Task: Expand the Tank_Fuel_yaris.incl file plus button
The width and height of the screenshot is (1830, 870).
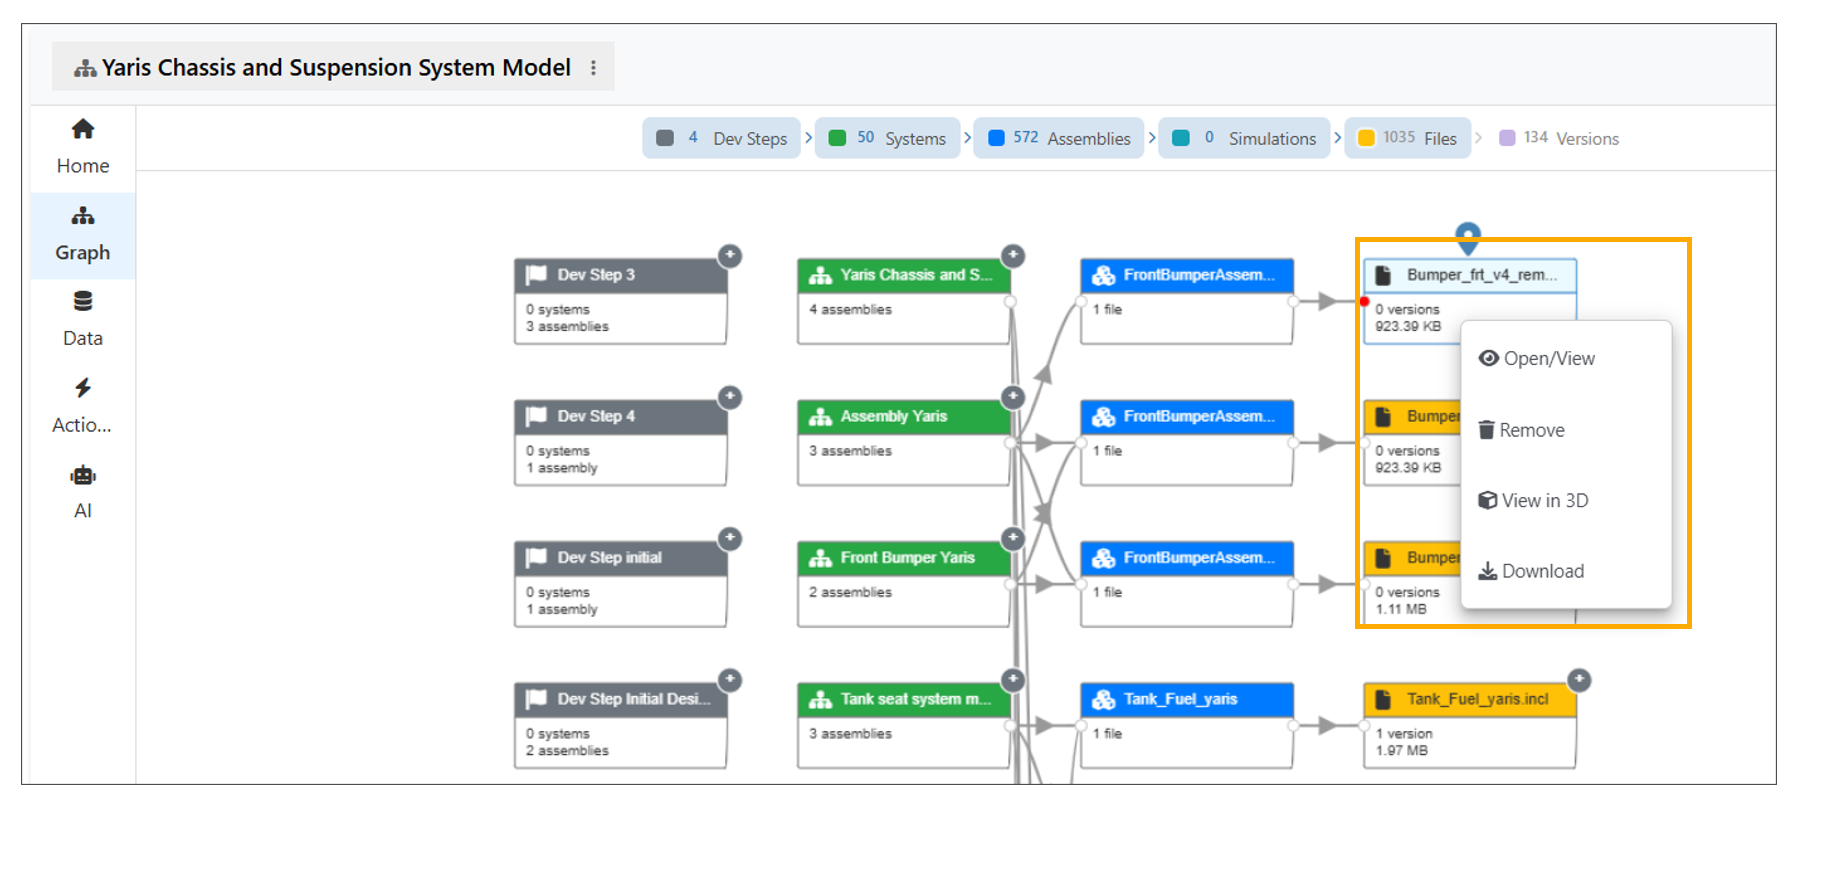Action: 1579,680
